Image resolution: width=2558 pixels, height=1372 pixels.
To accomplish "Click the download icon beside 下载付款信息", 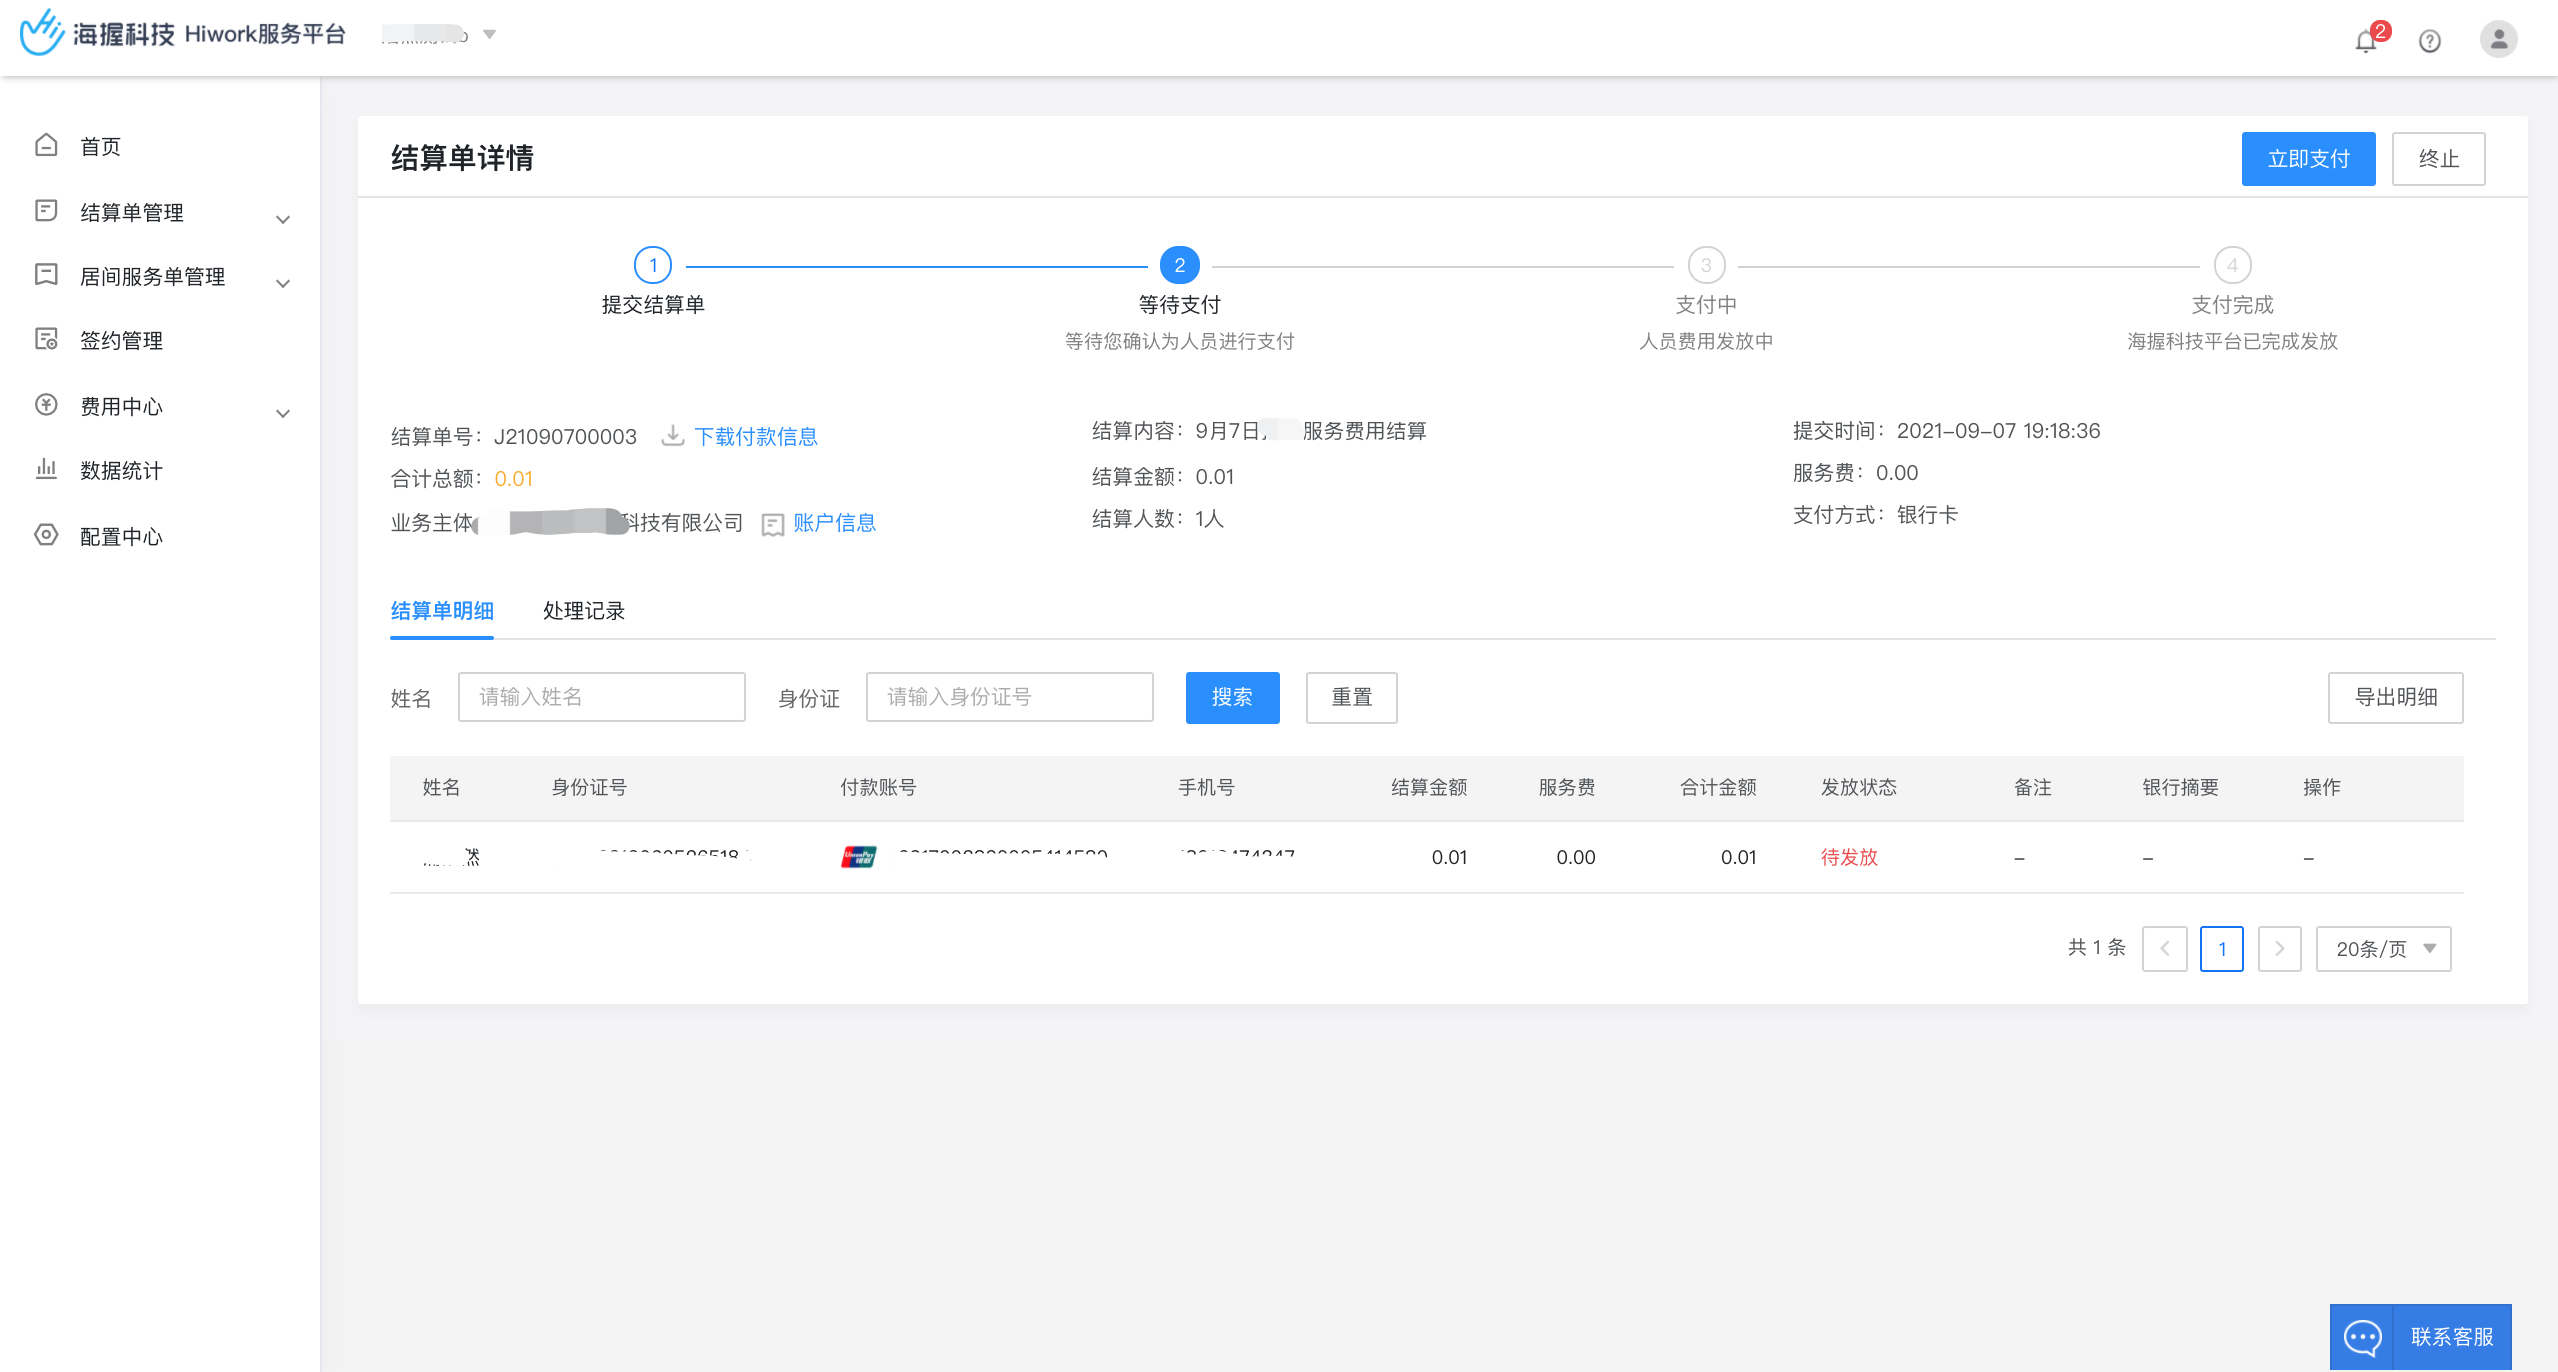I will click(x=673, y=436).
